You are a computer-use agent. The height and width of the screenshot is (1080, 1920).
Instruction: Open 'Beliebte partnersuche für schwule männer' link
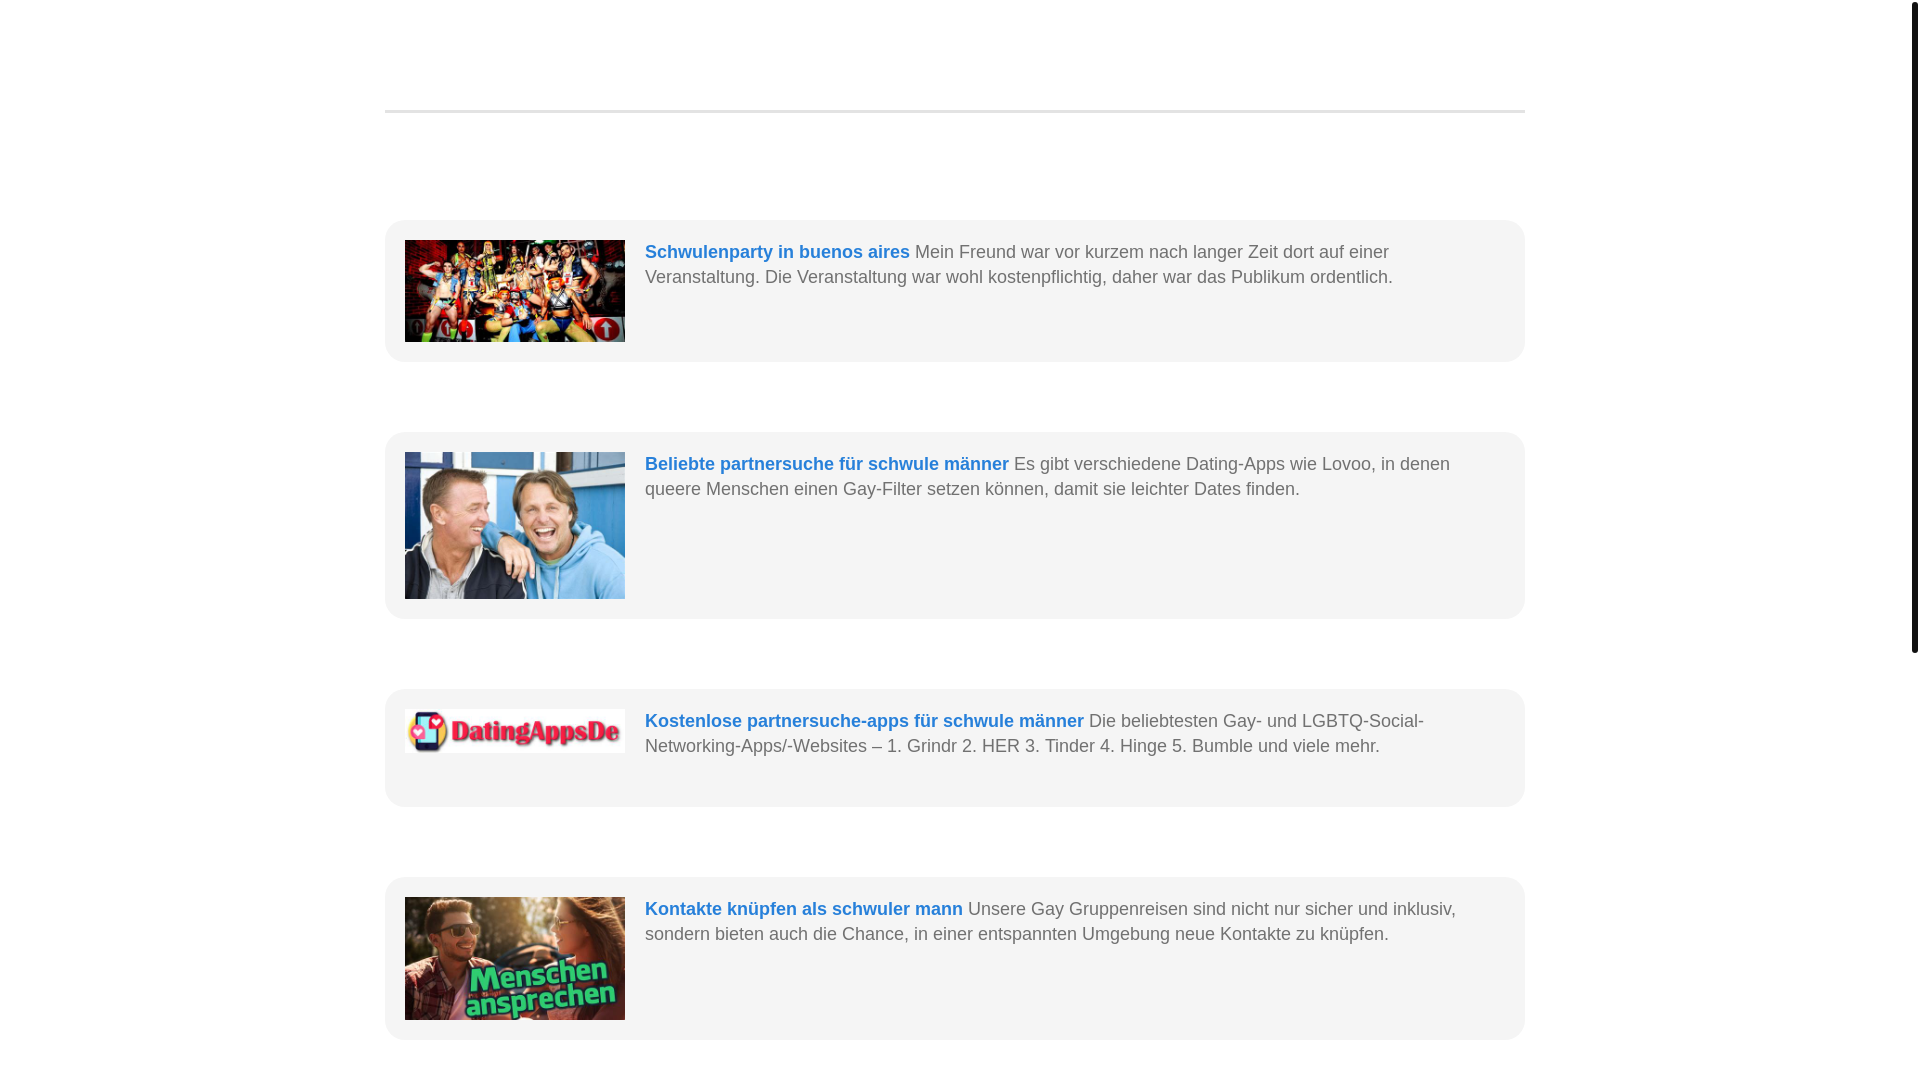[827, 464]
